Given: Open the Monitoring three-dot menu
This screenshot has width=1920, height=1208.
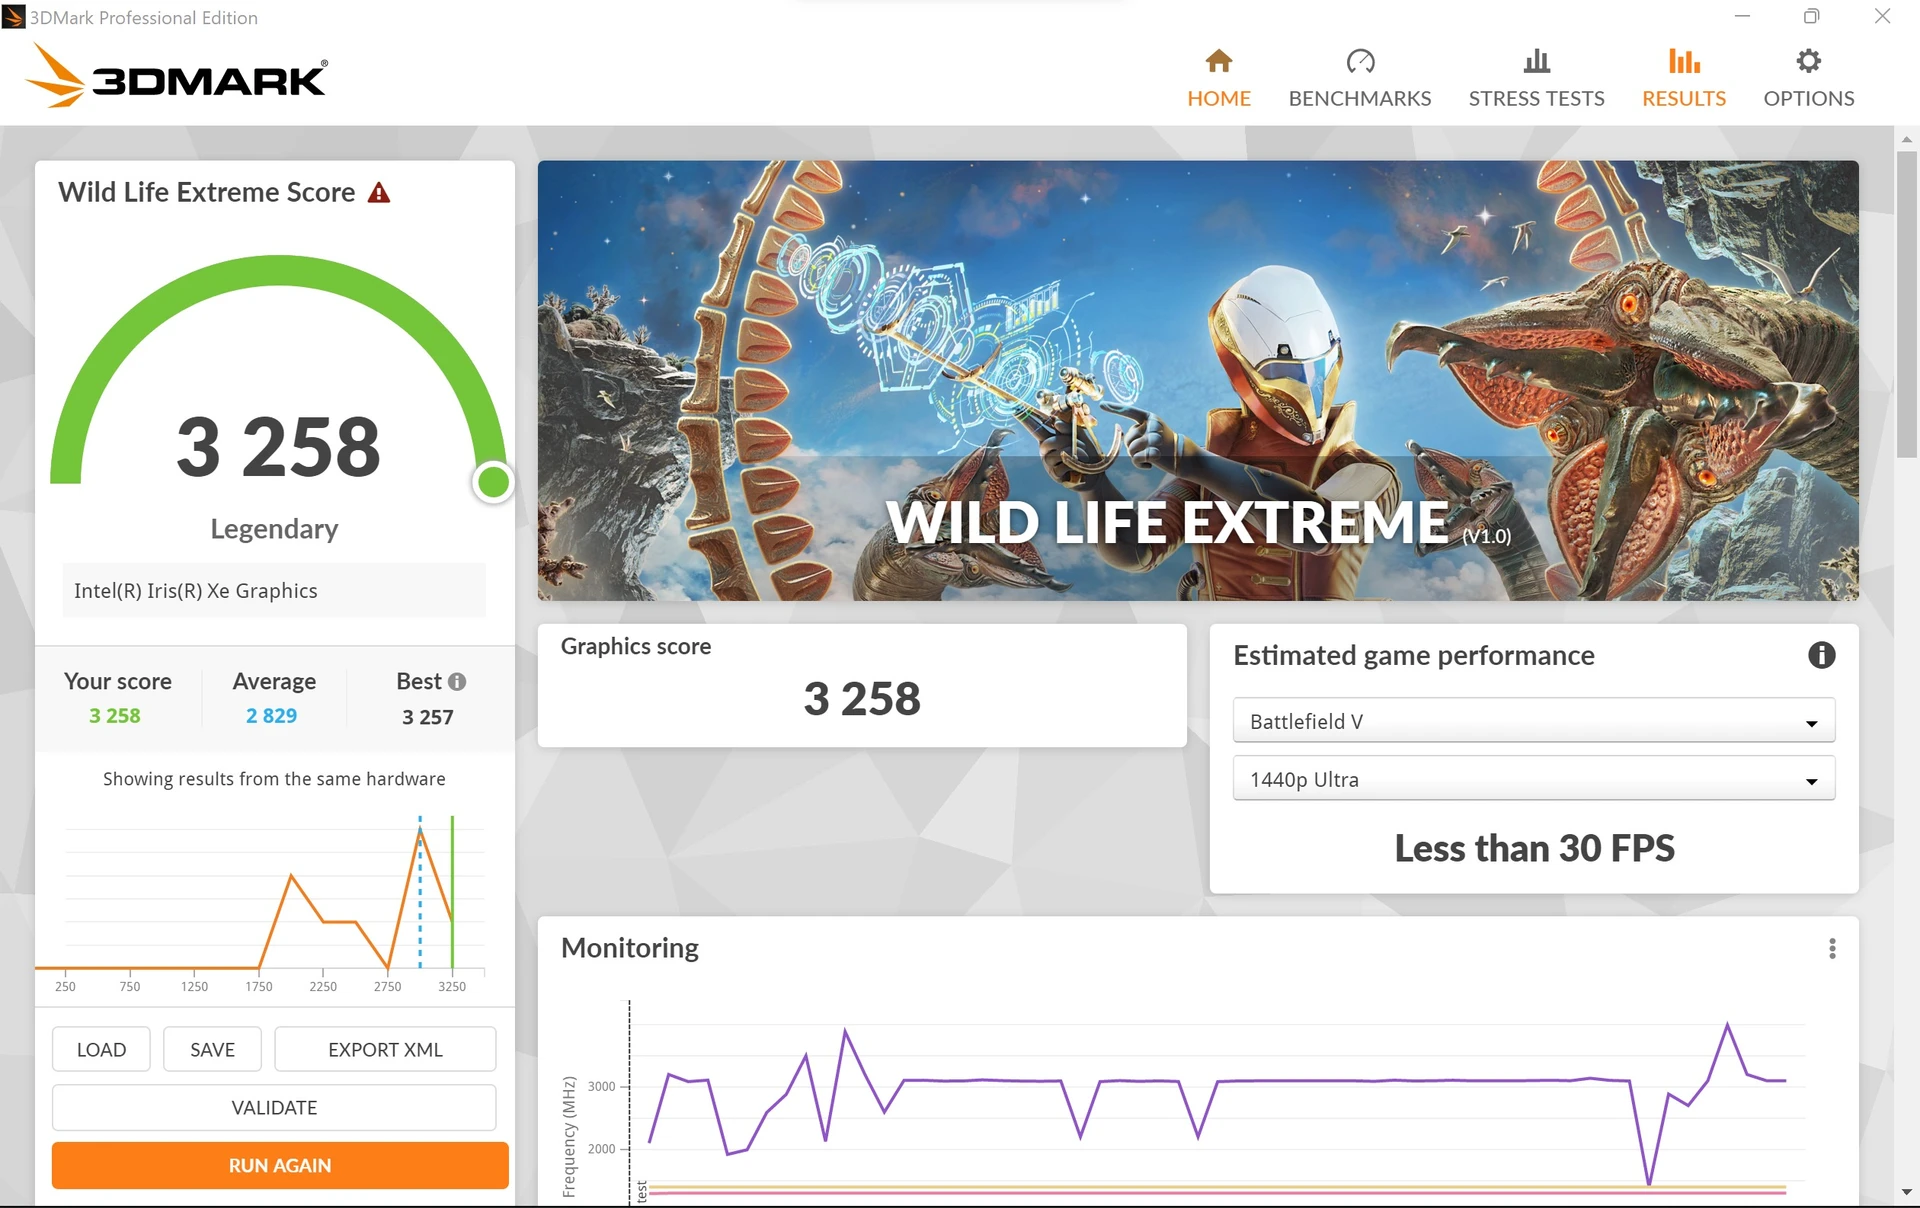Looking at the screenshot, I should tap(1832, 948).
